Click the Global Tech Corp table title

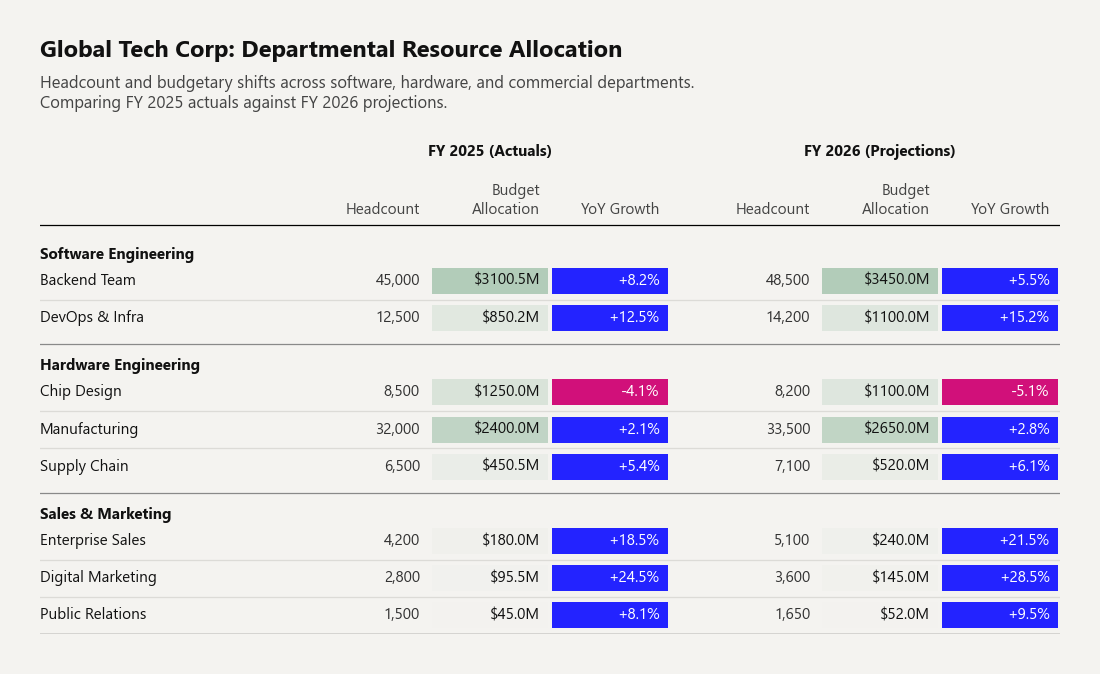(x=331, y=49)
